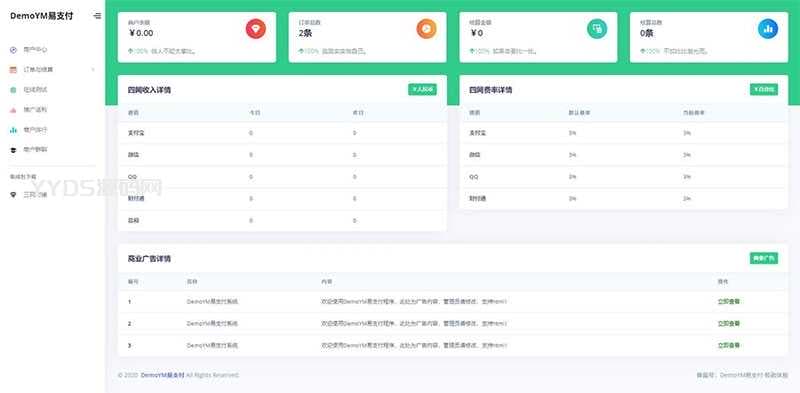Viewport: 800px width, 393px height.
Task: Click the 四网费率详情 card title
Action: coord(490,90)
